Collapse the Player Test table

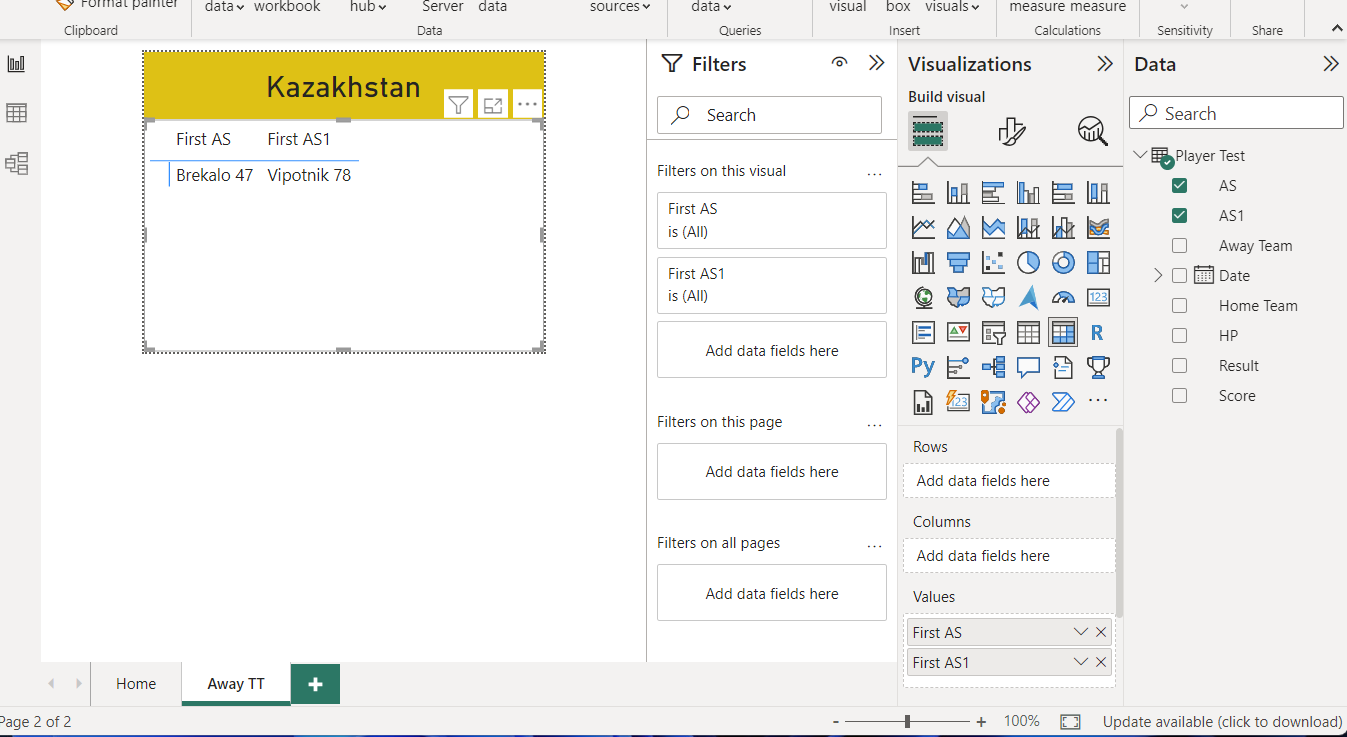pyautogui.click(x=1141, y=155)
